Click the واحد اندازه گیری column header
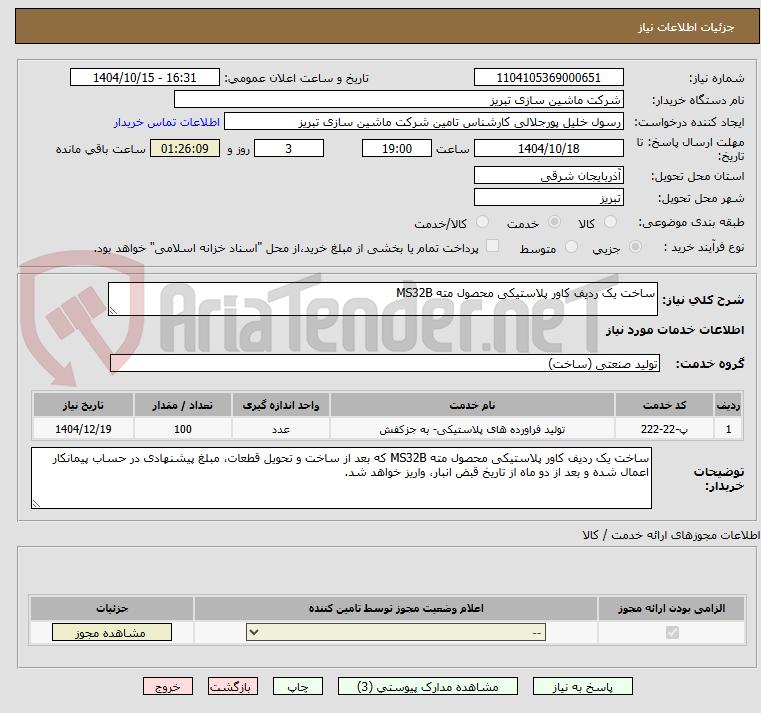This screenshot has width=761, height=713. point(281,405)
